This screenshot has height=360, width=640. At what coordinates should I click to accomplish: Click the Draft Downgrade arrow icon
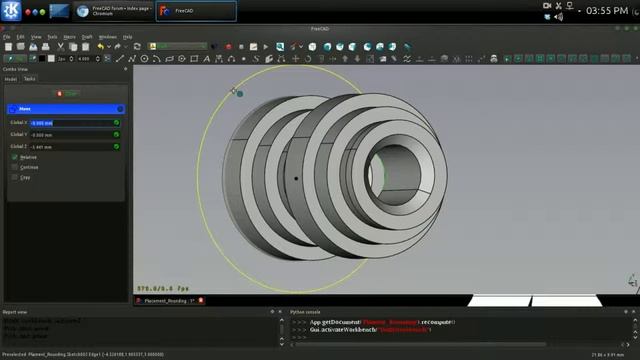tap(357, 59)
